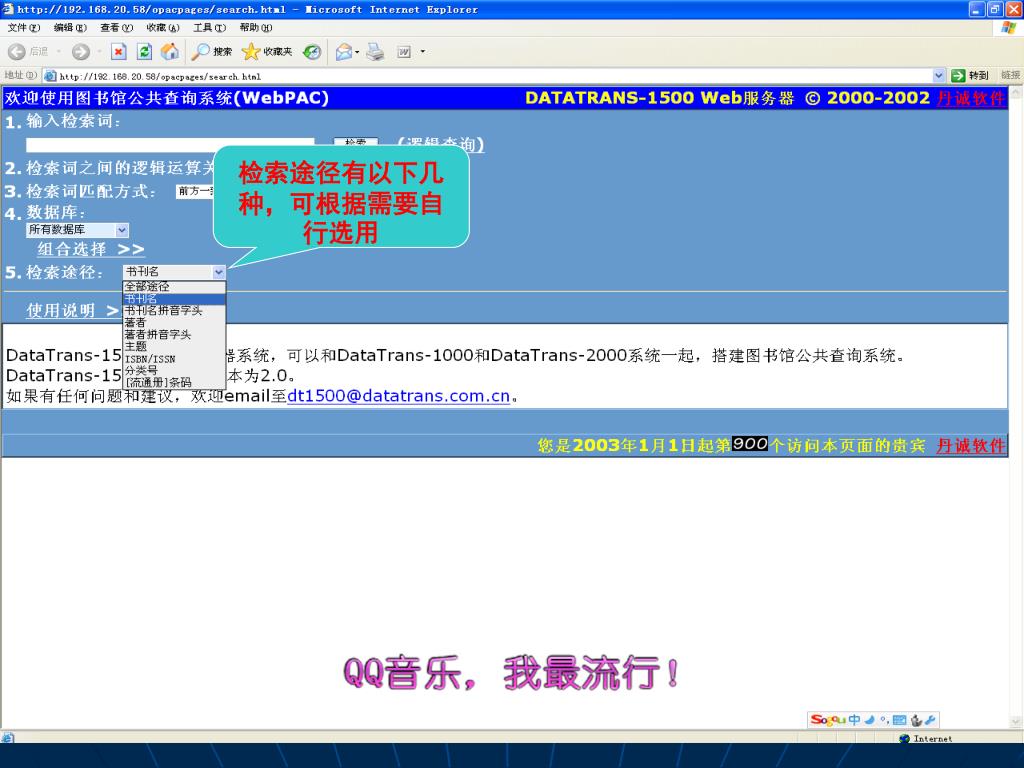
Task: Click the dt1500@datatrans.com.cn email link
Action: (x=398, y=396)
